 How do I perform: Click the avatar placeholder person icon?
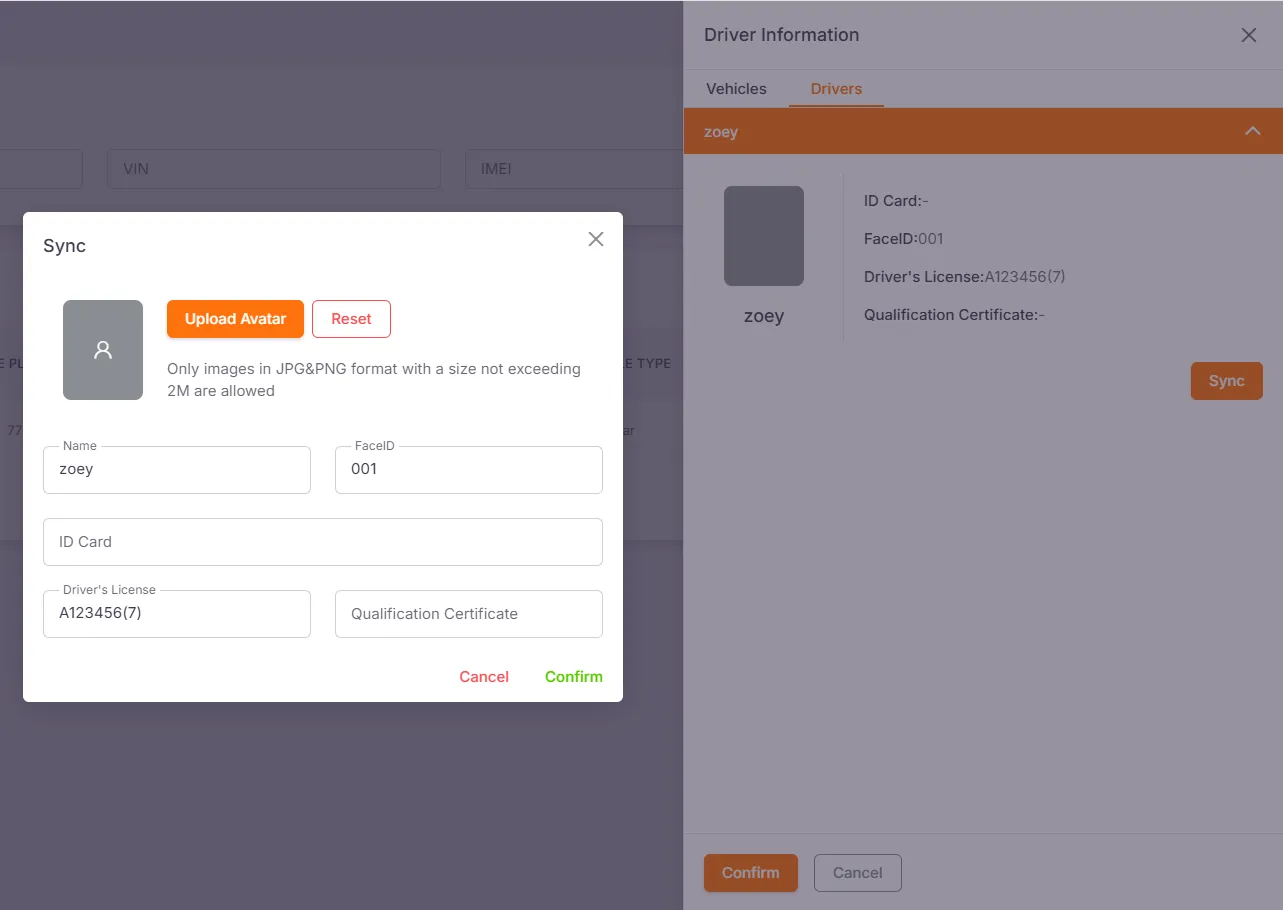click(x=103, y=350)
